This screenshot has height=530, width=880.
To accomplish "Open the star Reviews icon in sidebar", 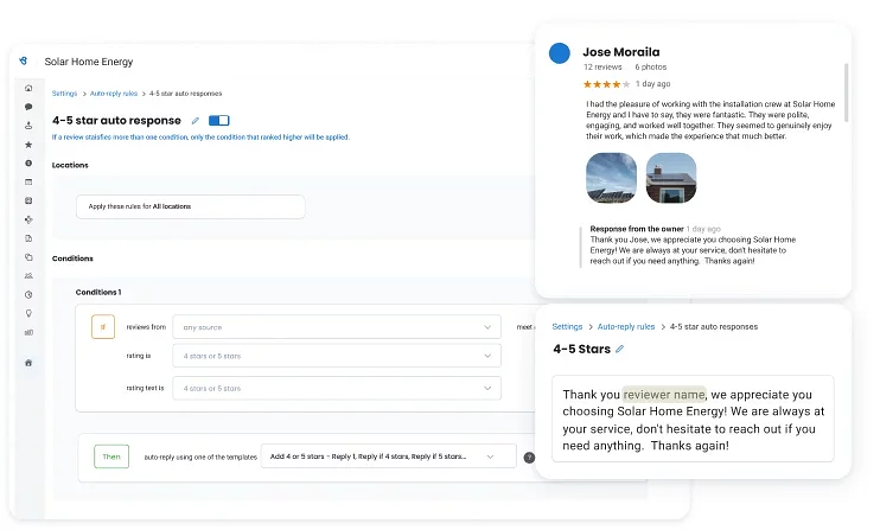I will point(29,144).
